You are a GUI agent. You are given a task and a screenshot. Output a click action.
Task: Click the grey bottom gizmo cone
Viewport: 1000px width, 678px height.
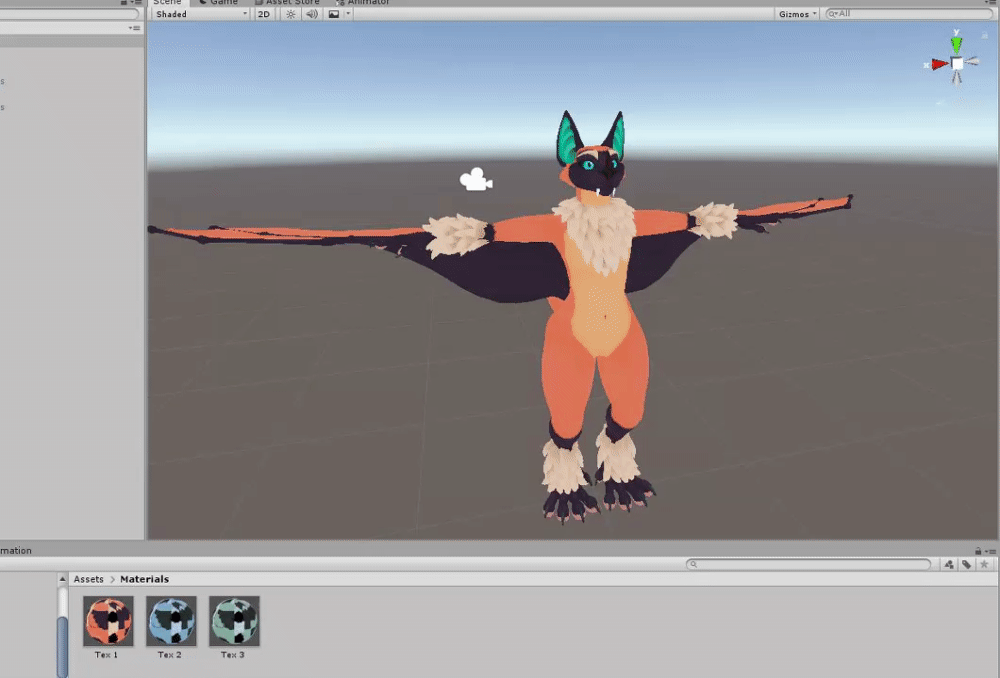(956, 77)
